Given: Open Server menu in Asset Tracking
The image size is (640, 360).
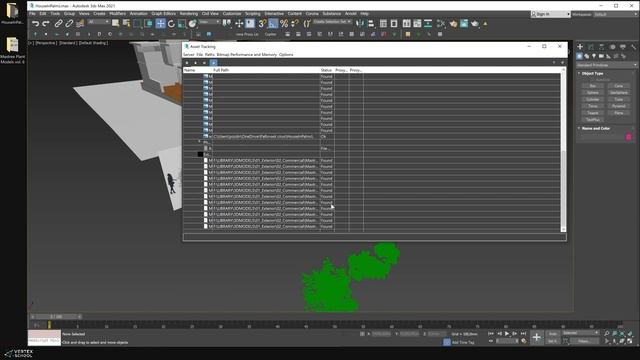Looking at the screenshot, I should click(189, 54).
